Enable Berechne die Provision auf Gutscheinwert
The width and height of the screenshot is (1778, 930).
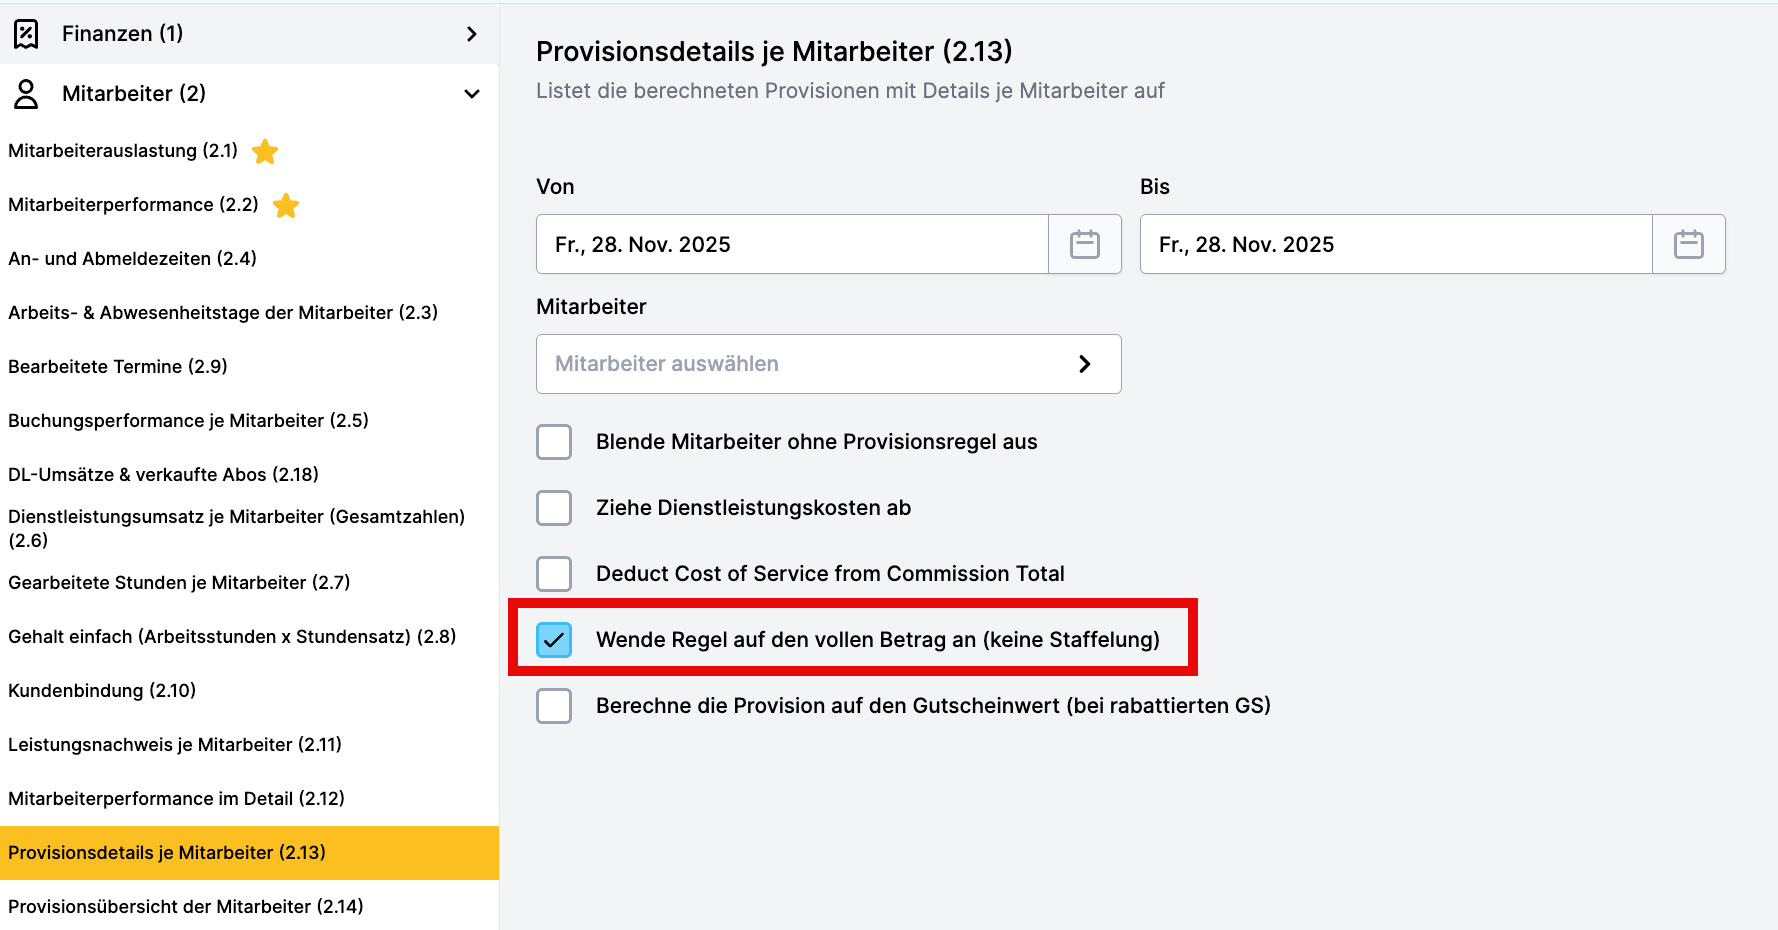[x=554, y=706]
